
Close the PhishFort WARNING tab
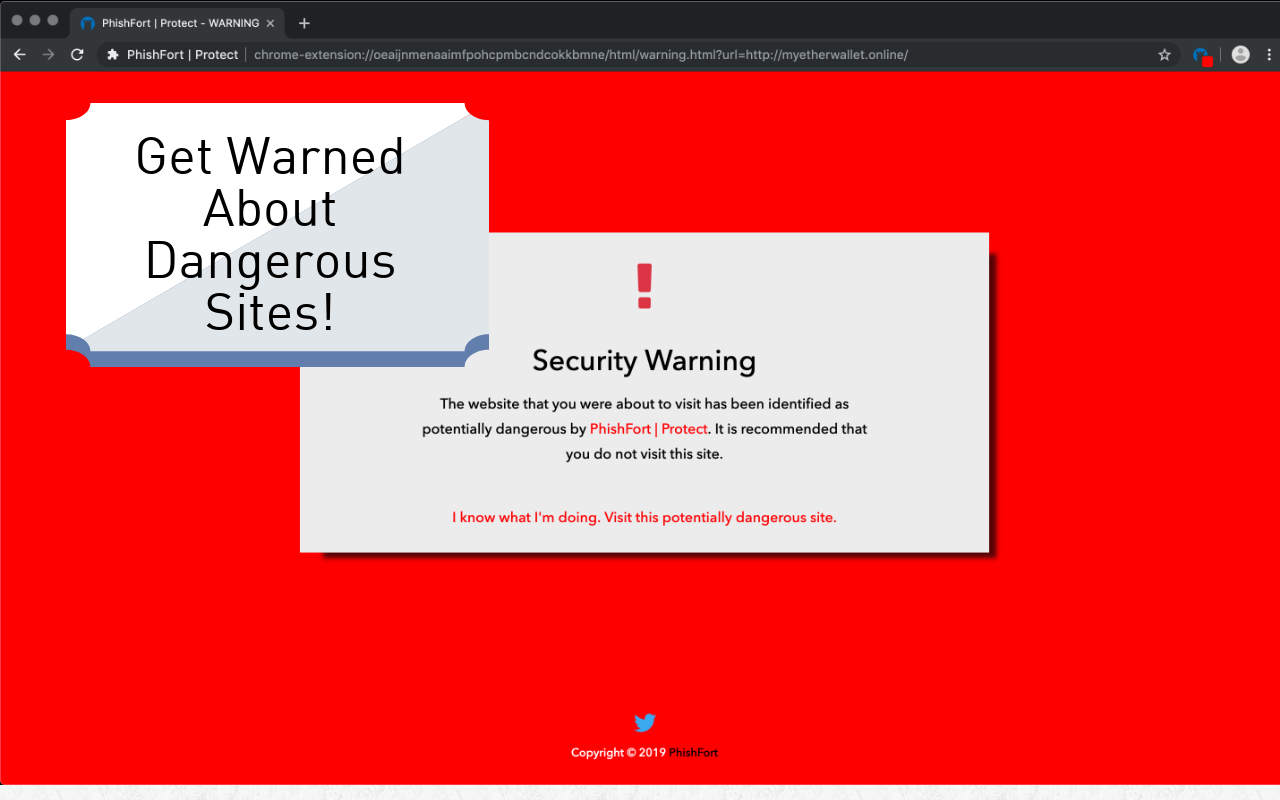[x=270, y=23]
